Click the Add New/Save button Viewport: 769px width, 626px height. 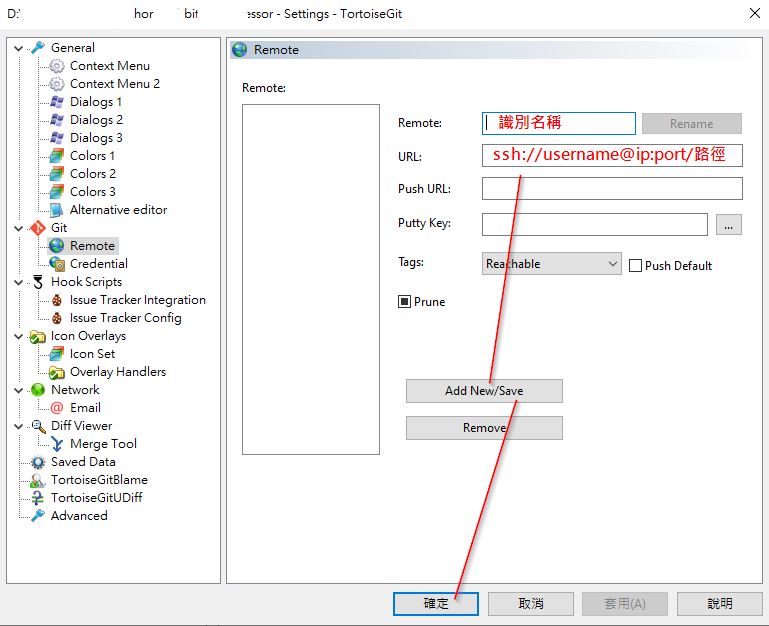point(484,391)
